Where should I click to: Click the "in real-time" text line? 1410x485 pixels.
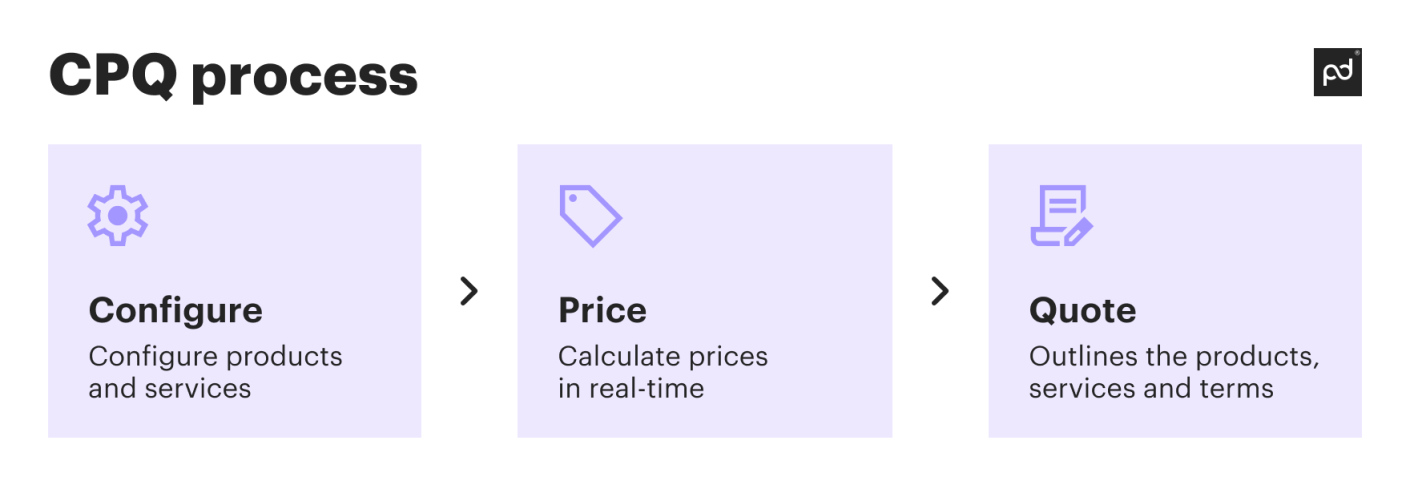point(630,388)
